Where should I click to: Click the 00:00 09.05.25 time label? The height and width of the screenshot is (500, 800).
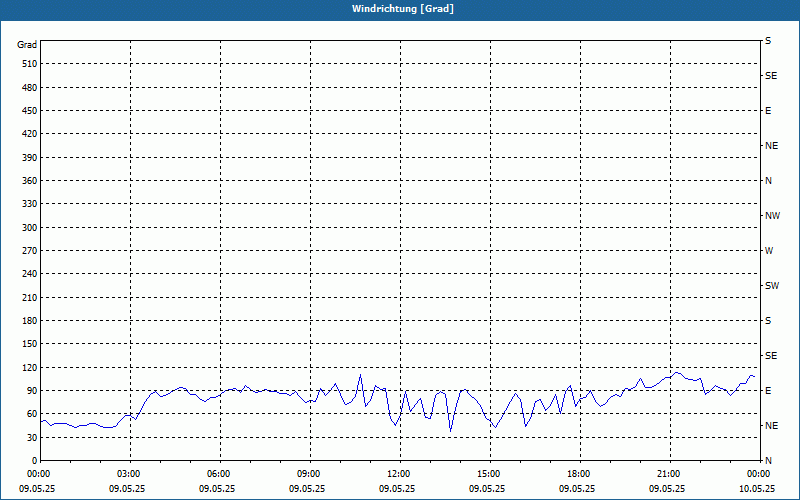(x=38, y=481)
